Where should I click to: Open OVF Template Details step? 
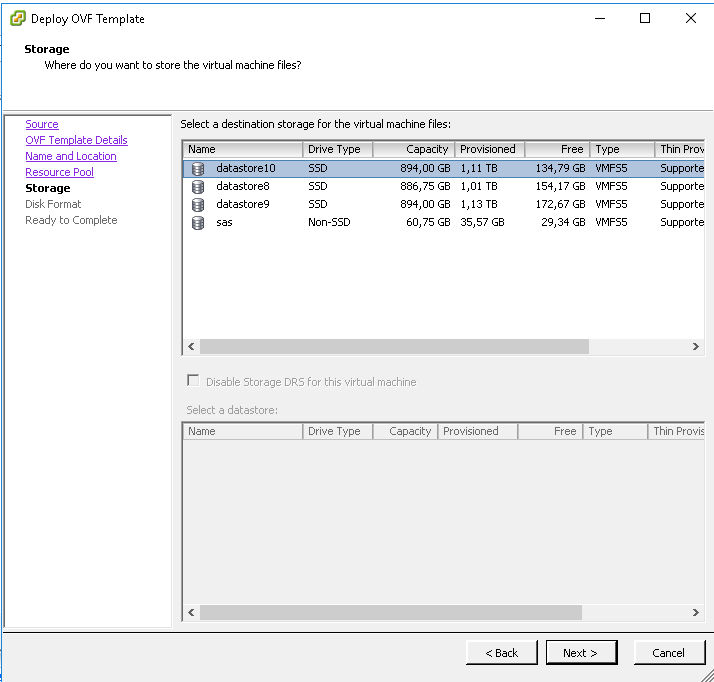point(76,140)
